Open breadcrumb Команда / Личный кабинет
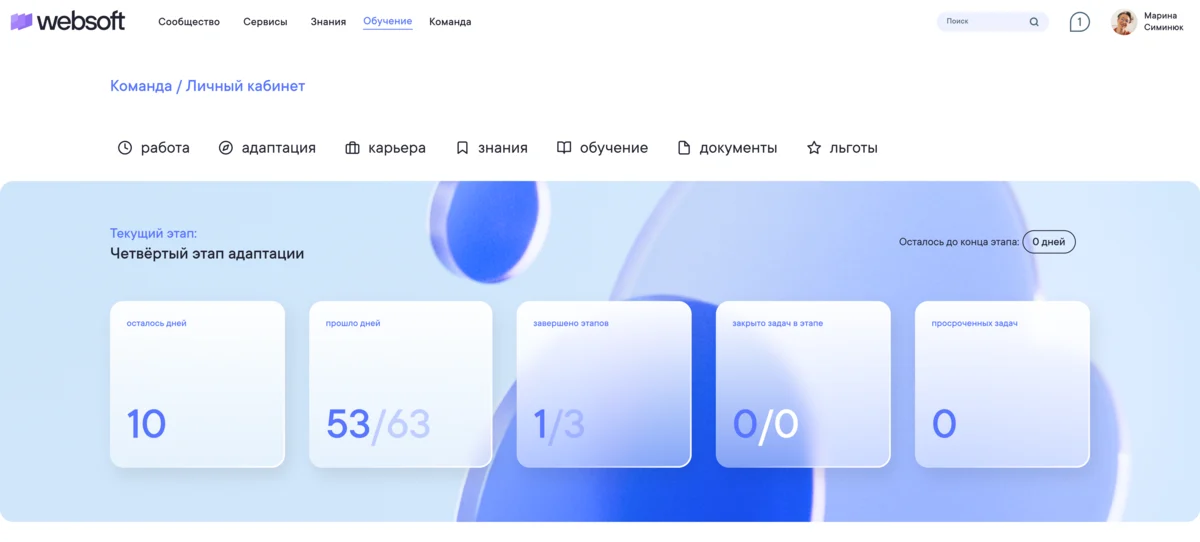The height and width of the screenshot is (542, 1200). 207,86
